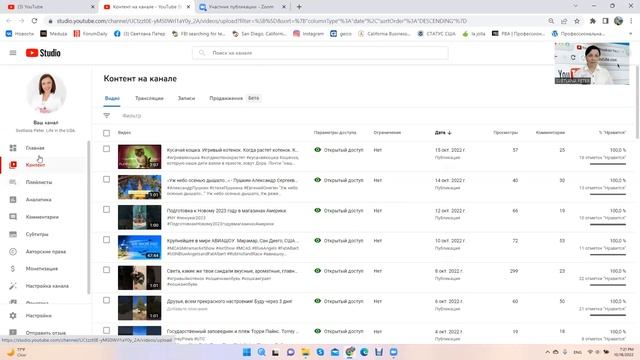Open Chrome tab search chevron

click(575, 6)
